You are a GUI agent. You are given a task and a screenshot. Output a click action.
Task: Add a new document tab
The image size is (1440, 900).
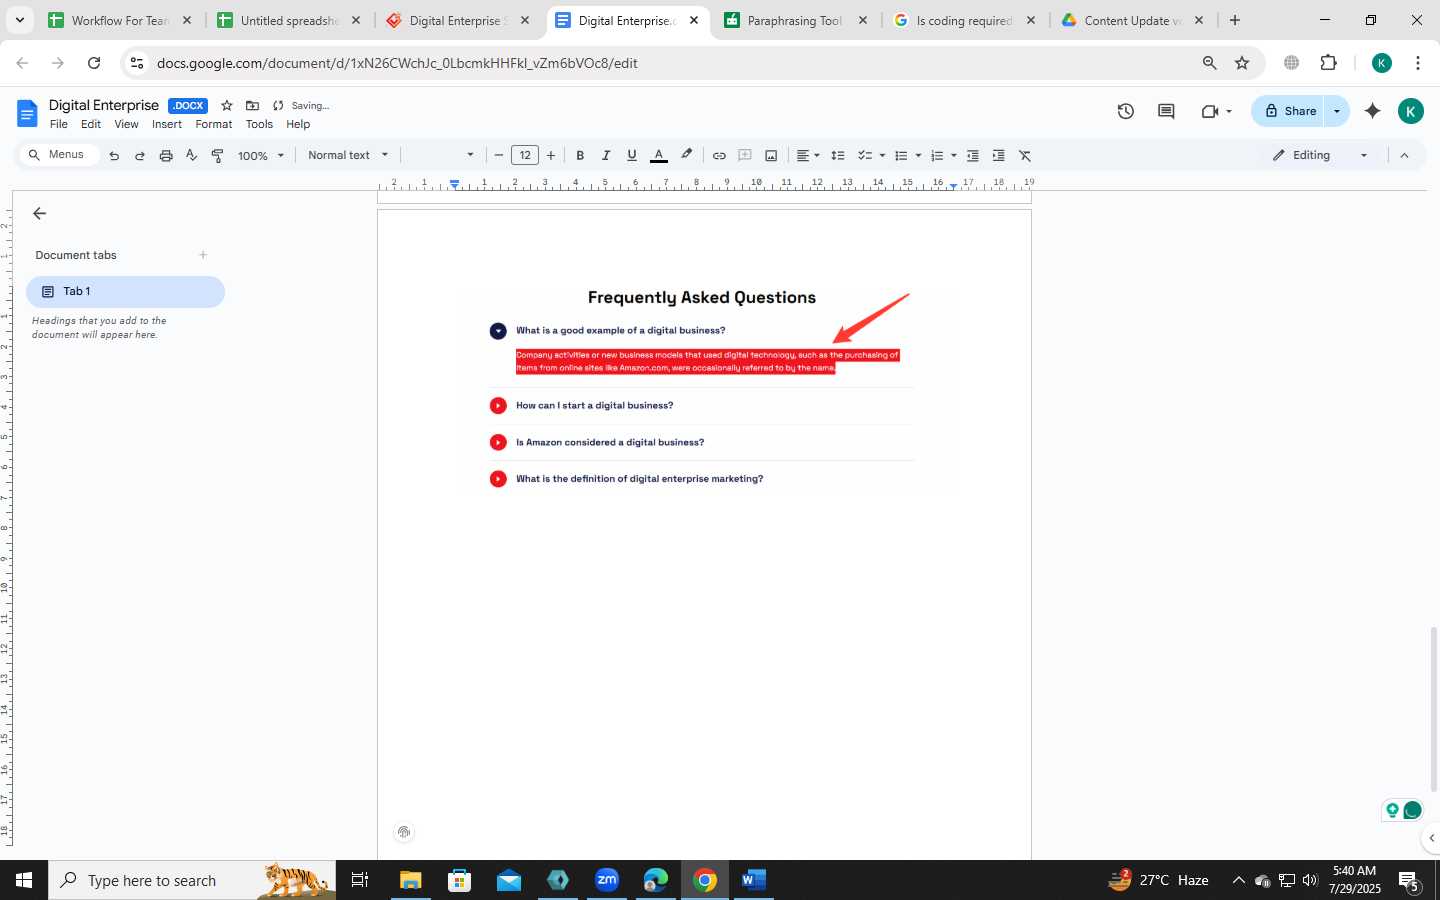click(203, 255)
